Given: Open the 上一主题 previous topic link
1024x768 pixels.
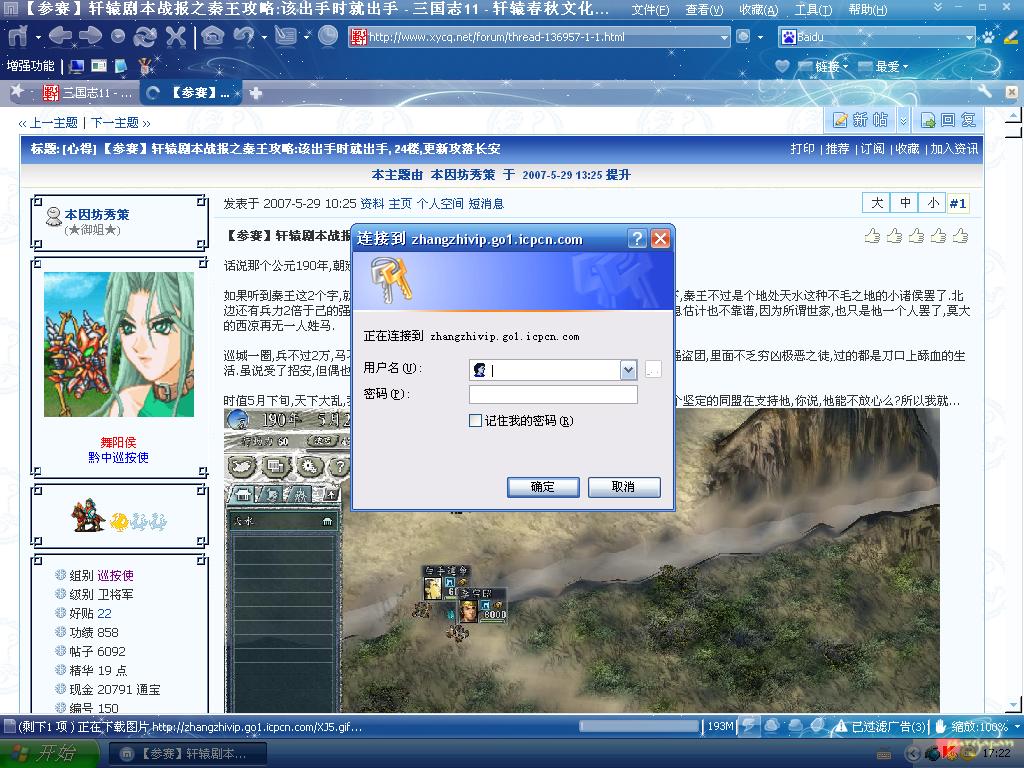Looking at the screenshot, I should tap(54, 123).
